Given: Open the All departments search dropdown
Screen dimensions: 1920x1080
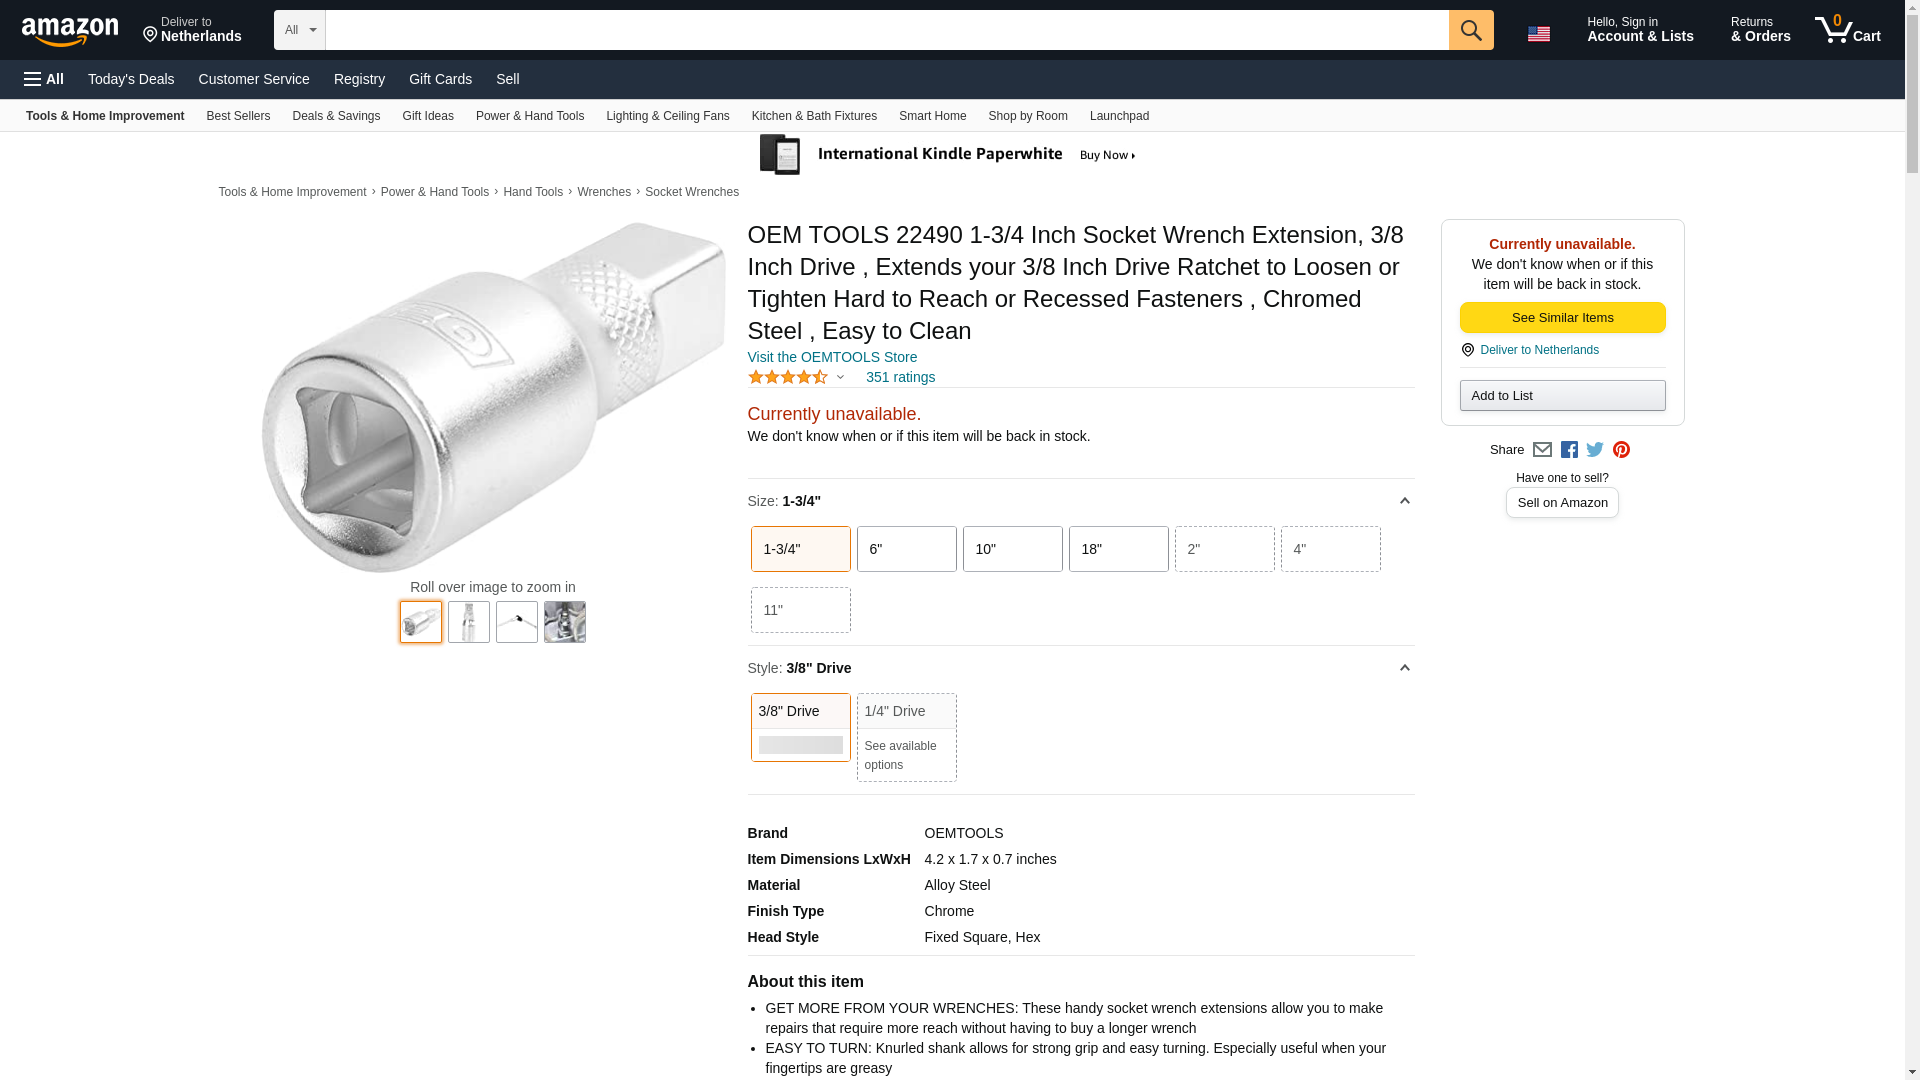Looking at the screenshot, I should pyautogui.click(x=299, y=30).
